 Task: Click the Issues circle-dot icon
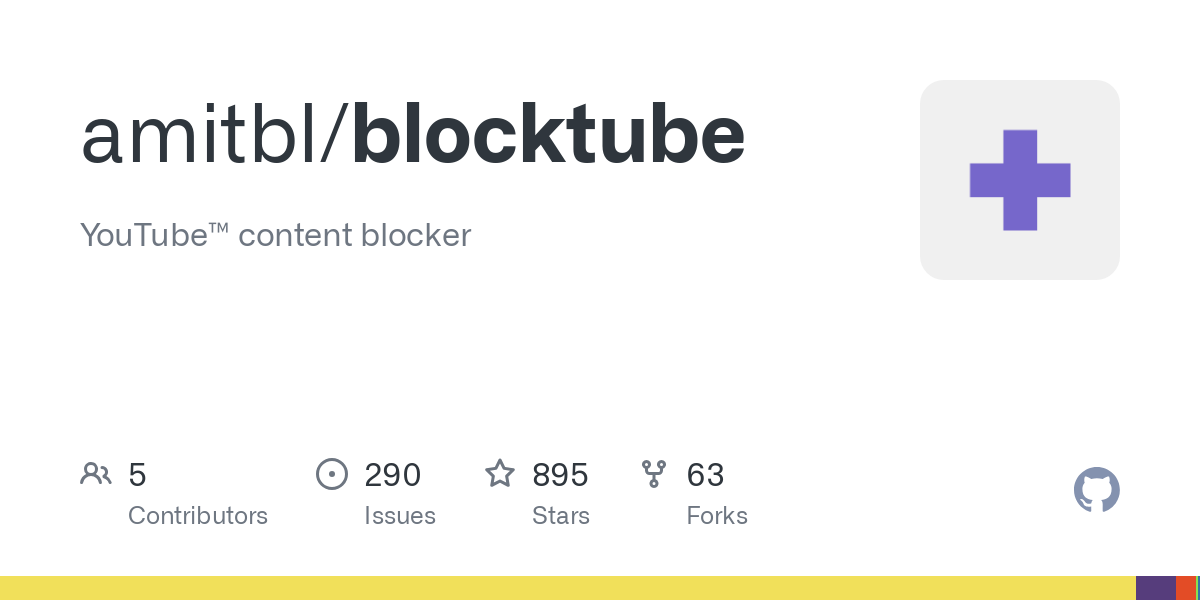click(331, 474)
